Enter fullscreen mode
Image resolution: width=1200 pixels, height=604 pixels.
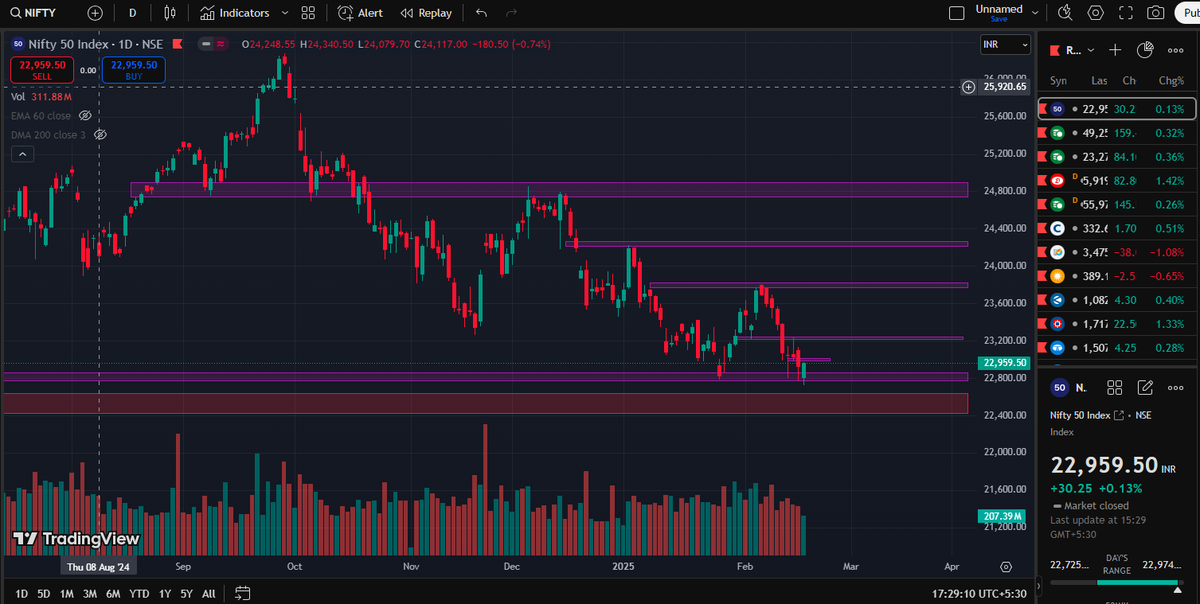pyautogui.click(x=1127, y=13)
